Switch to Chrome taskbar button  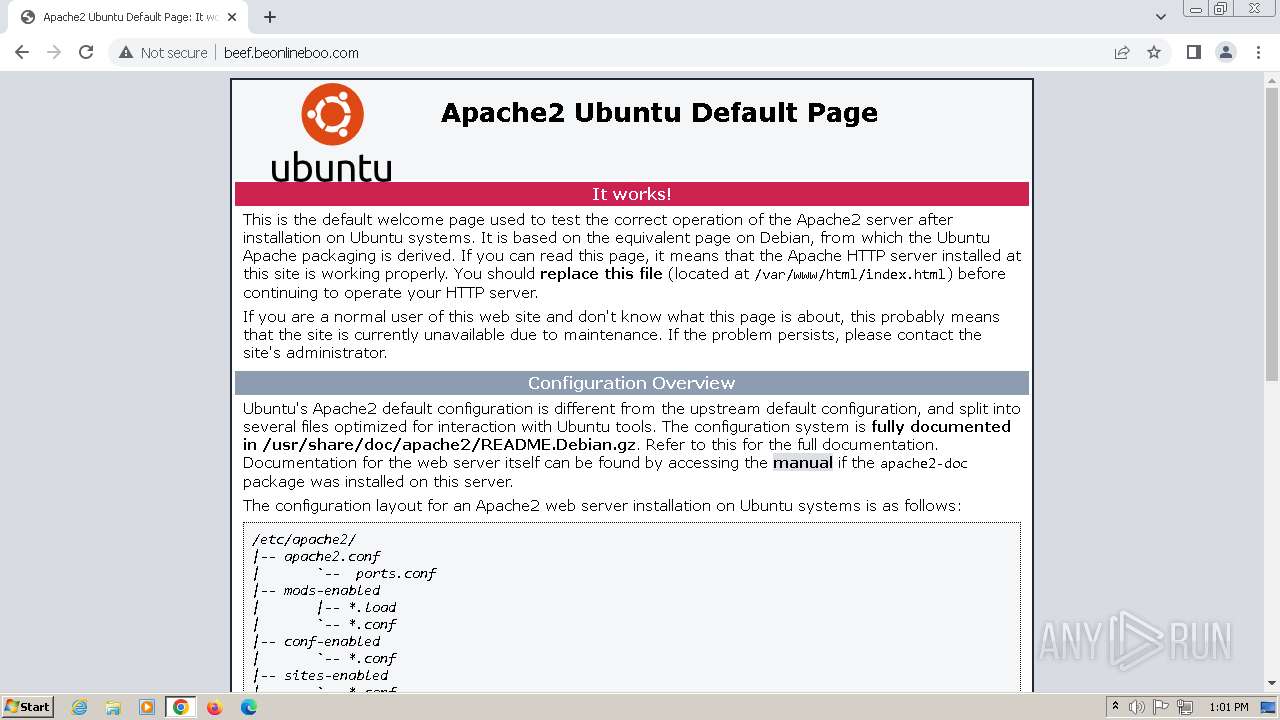click(180, 707)
